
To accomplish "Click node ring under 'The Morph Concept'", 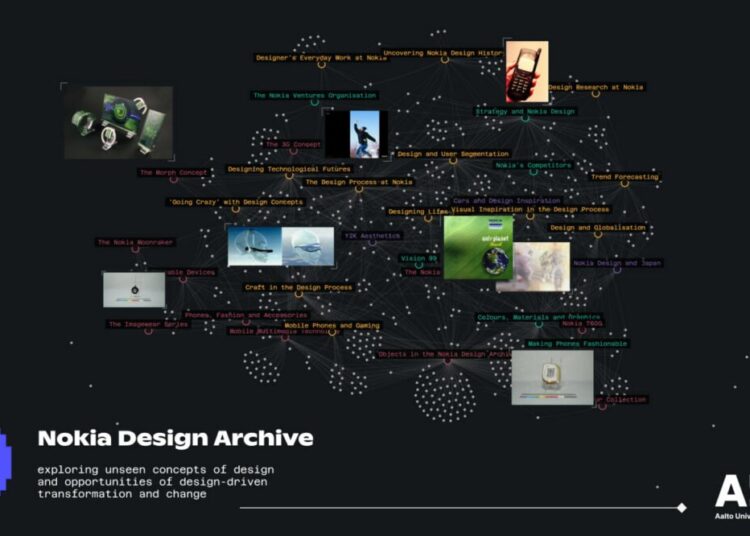I will coord(174,179).
